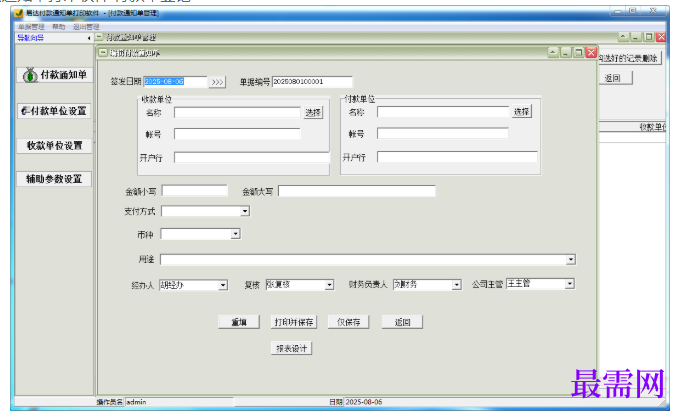Click the 收款单位 column header in background list
Viewport: 683px width, 415px height.
coord(653,127)
